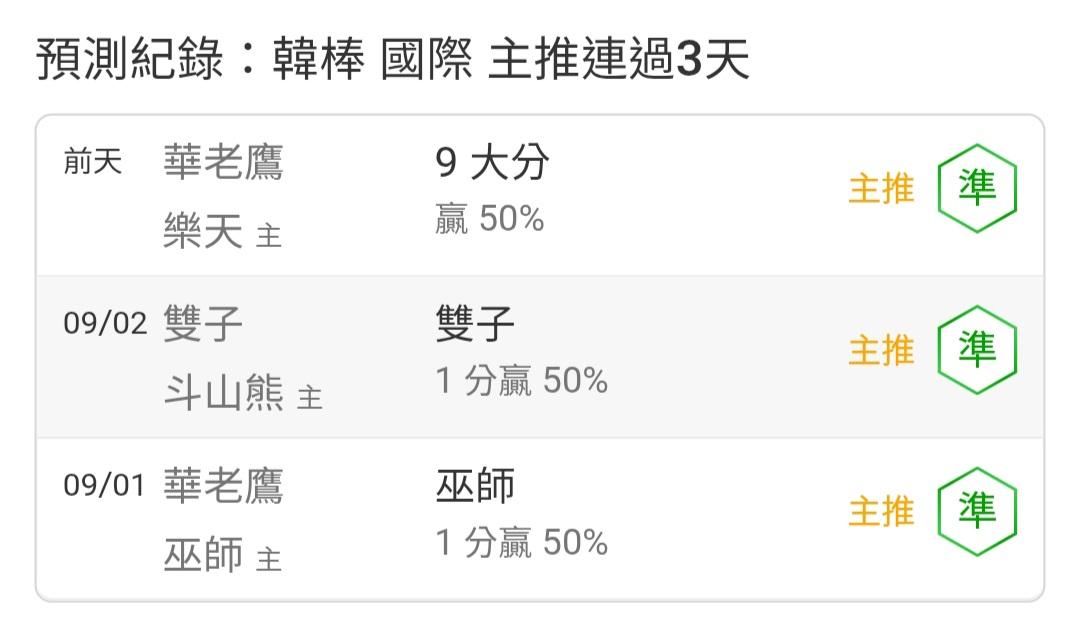This screenshot has width=1080, height=626.
Task: Click the 前天 date label
Action: [x=92, y=162]
